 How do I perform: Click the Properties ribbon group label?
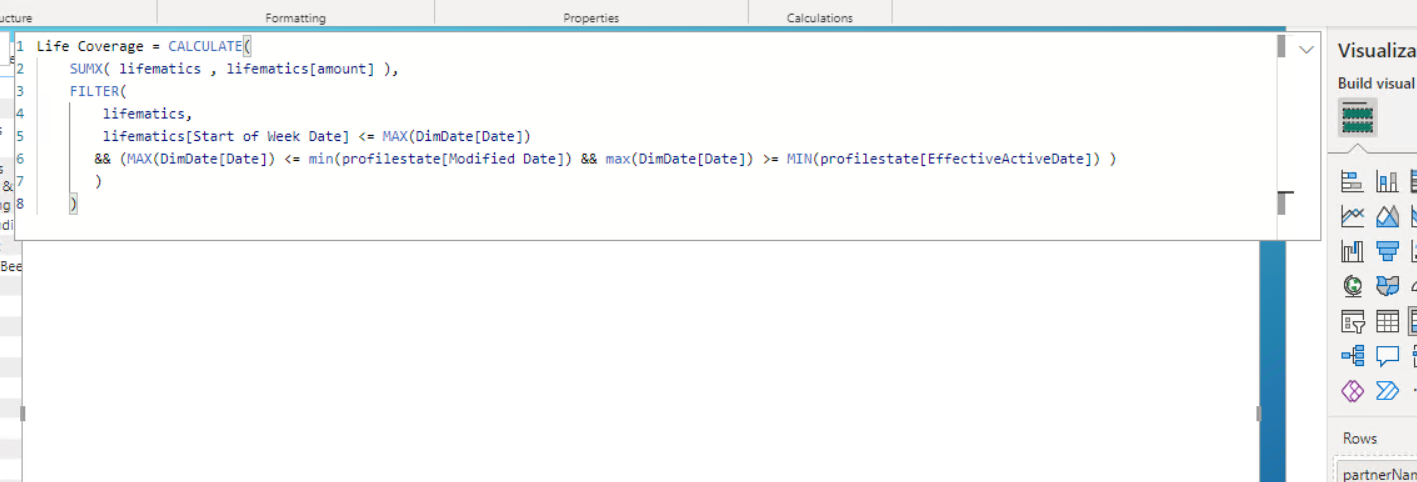tap(591, 18)
